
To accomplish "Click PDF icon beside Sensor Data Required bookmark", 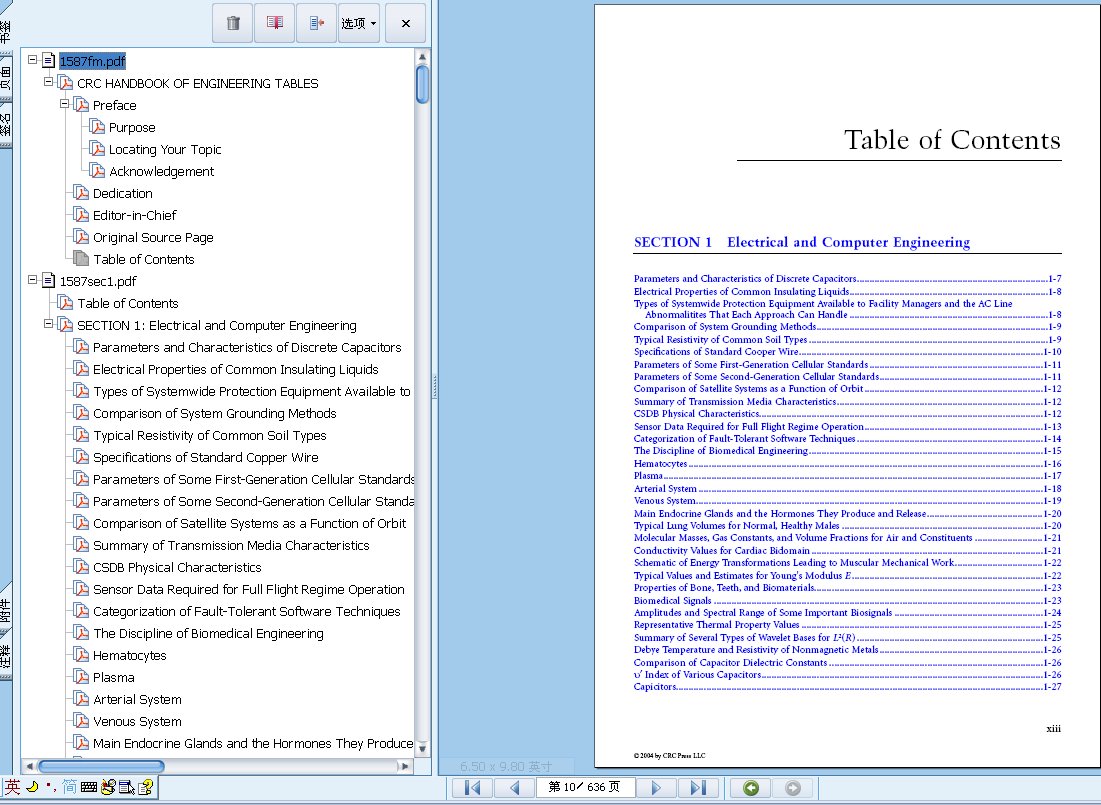I will tap(81, 589).
